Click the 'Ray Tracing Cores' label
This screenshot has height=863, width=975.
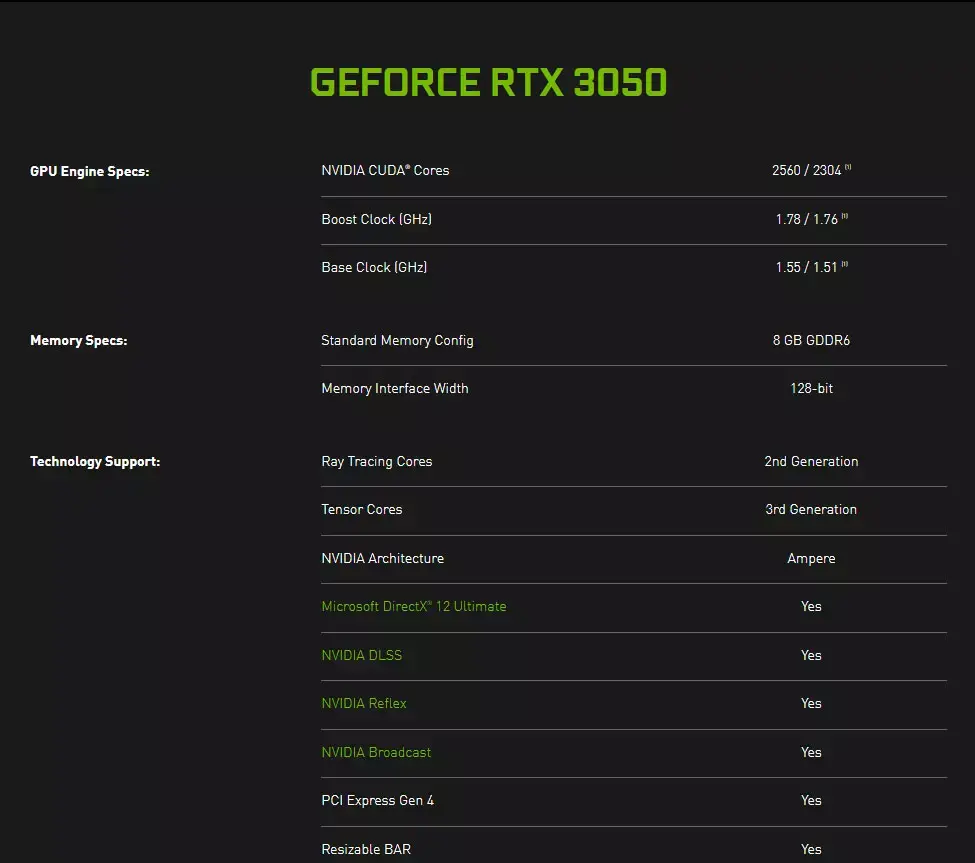tap(377, 461)
